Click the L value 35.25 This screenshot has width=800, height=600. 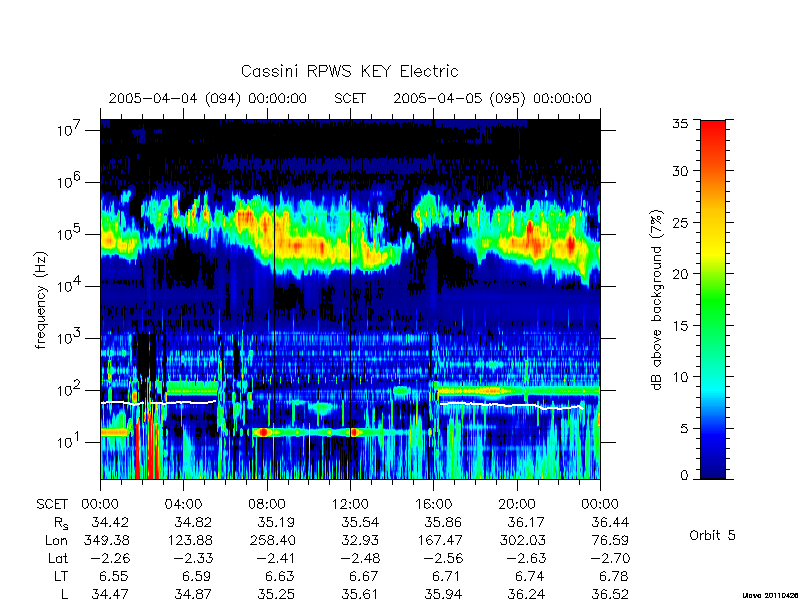pos(277,594)
